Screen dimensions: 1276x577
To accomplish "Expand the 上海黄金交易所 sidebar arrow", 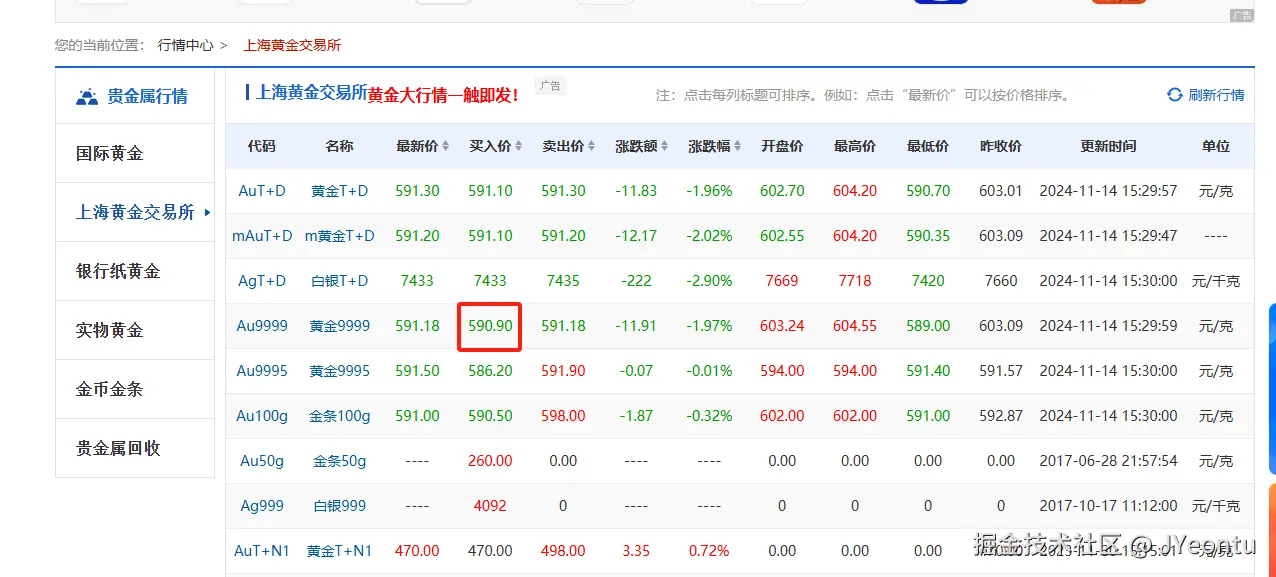I will [207, 212].
